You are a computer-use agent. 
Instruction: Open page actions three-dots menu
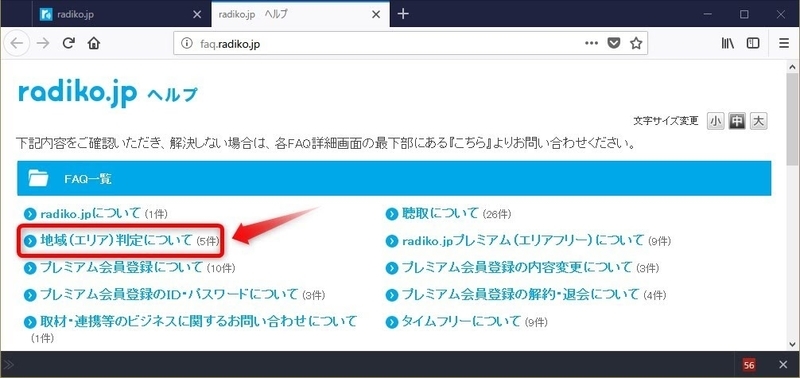point(591,43)
